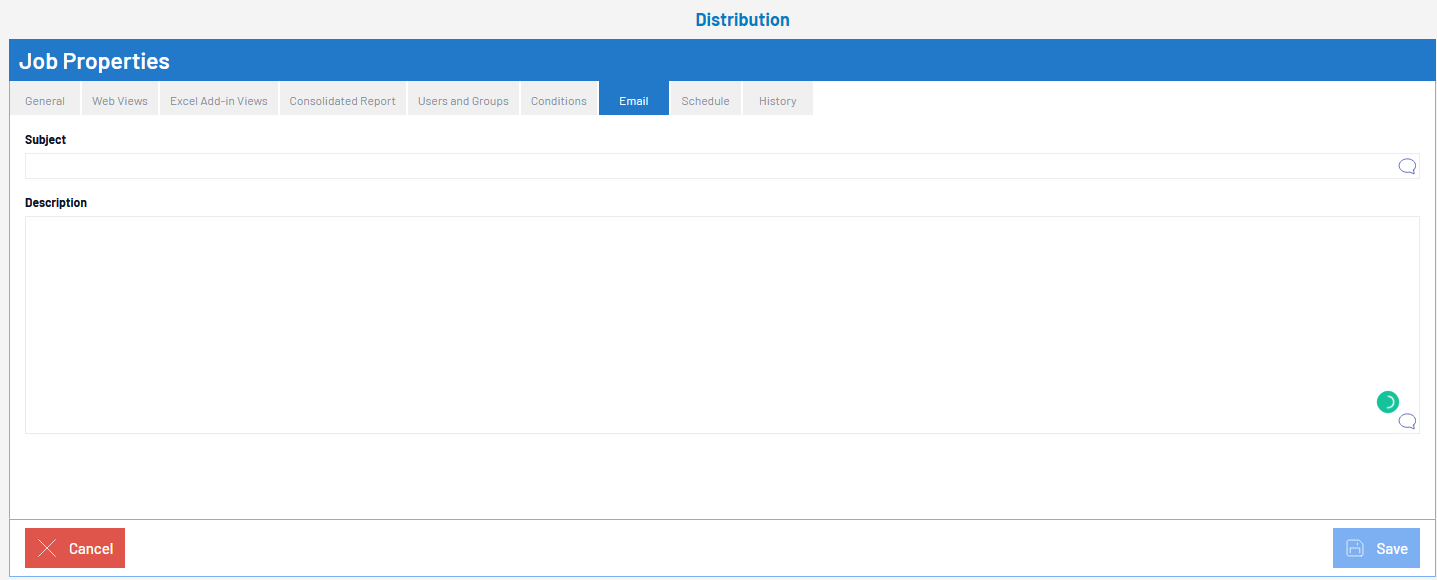Screen dimensions: 1437x580
Task: Click the Job Properties header title
Action: (x=94, y=61)
